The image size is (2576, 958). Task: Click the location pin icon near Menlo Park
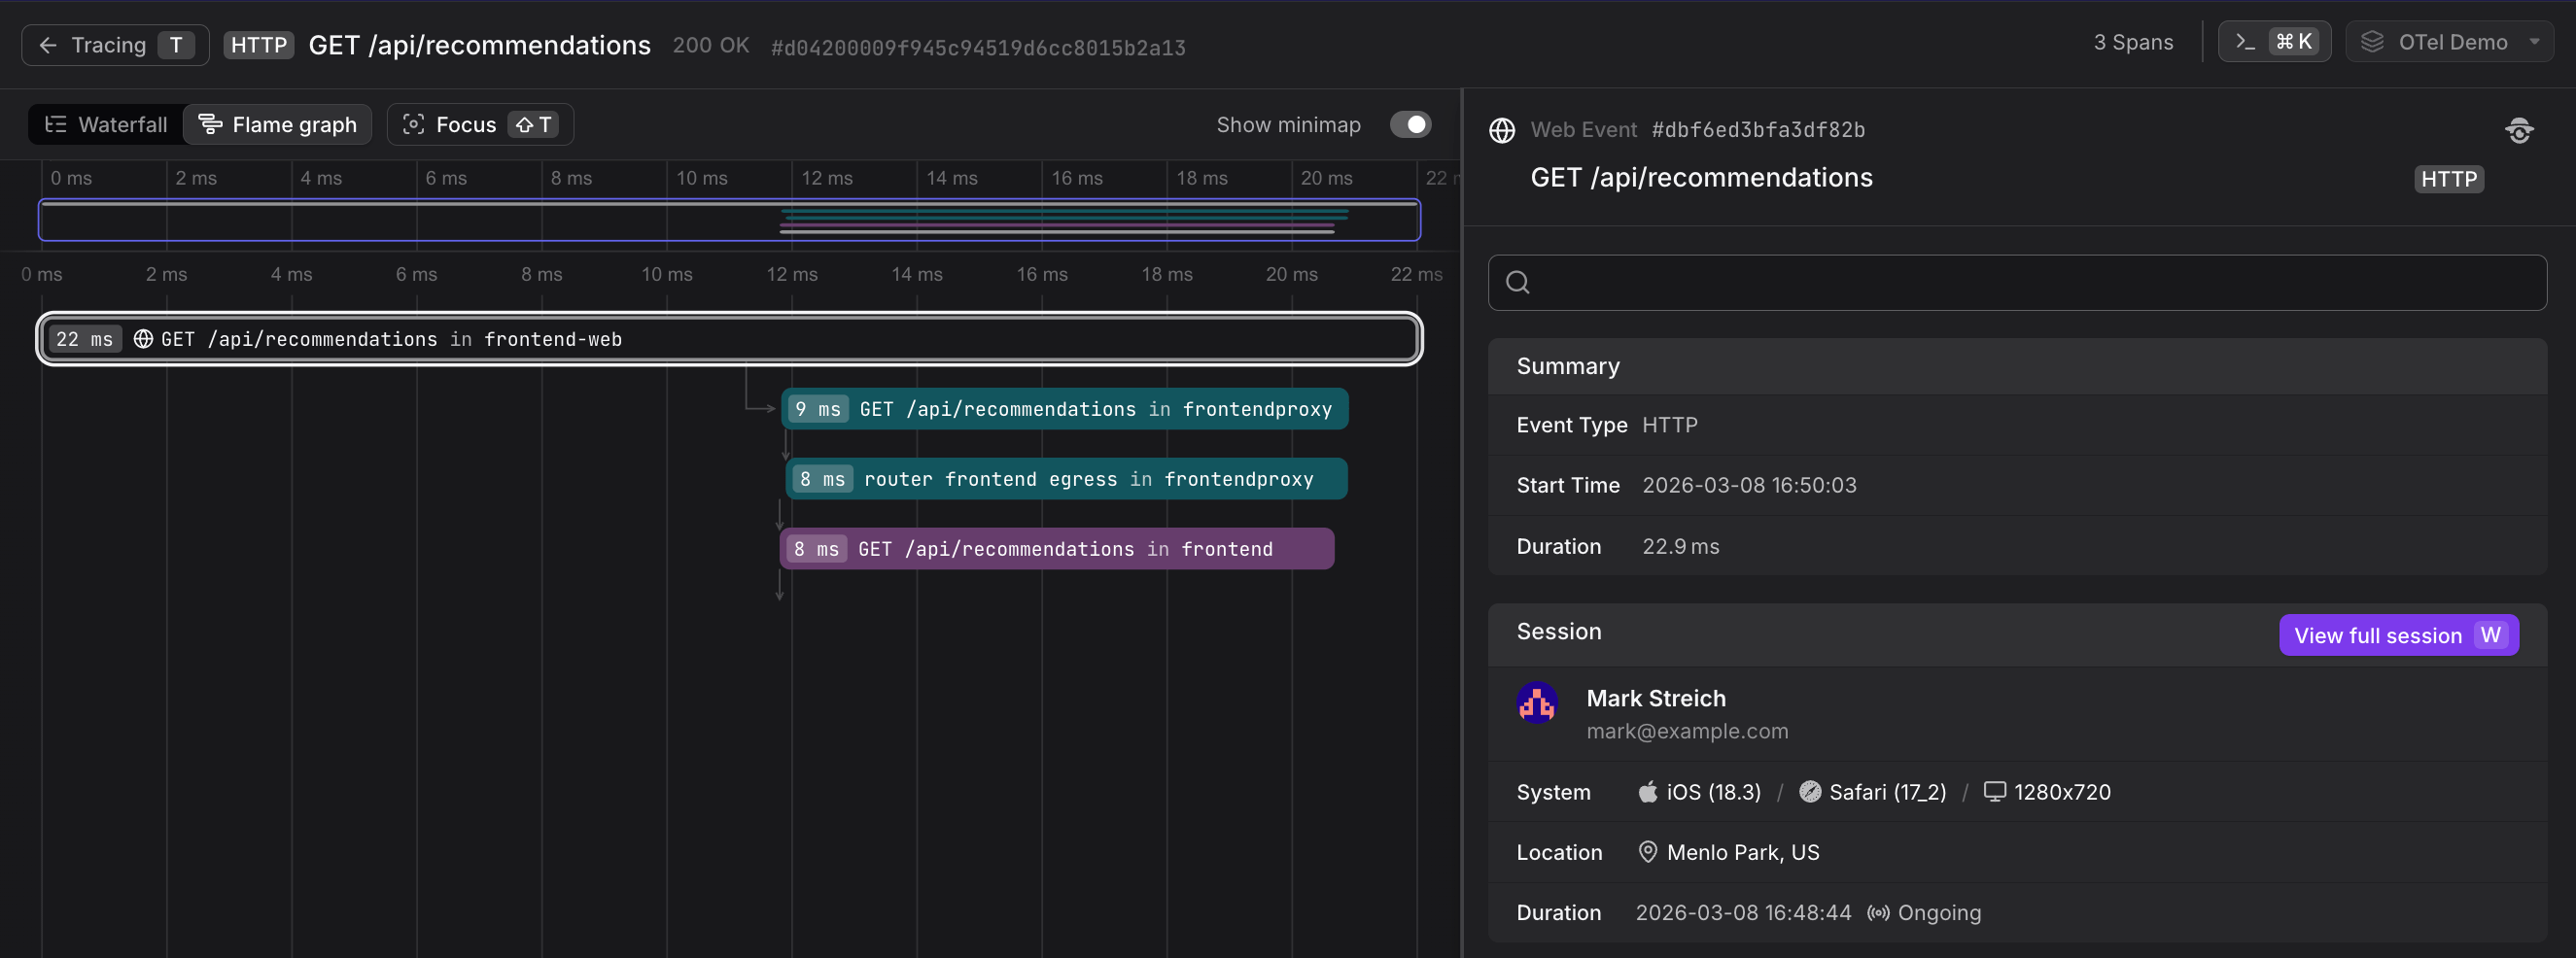[1647, 852]
